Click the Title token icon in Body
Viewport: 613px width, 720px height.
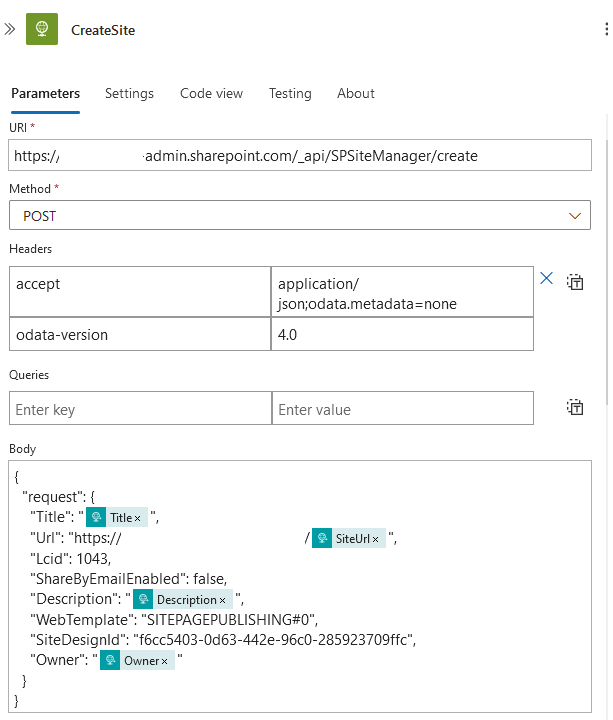point(96,518)
